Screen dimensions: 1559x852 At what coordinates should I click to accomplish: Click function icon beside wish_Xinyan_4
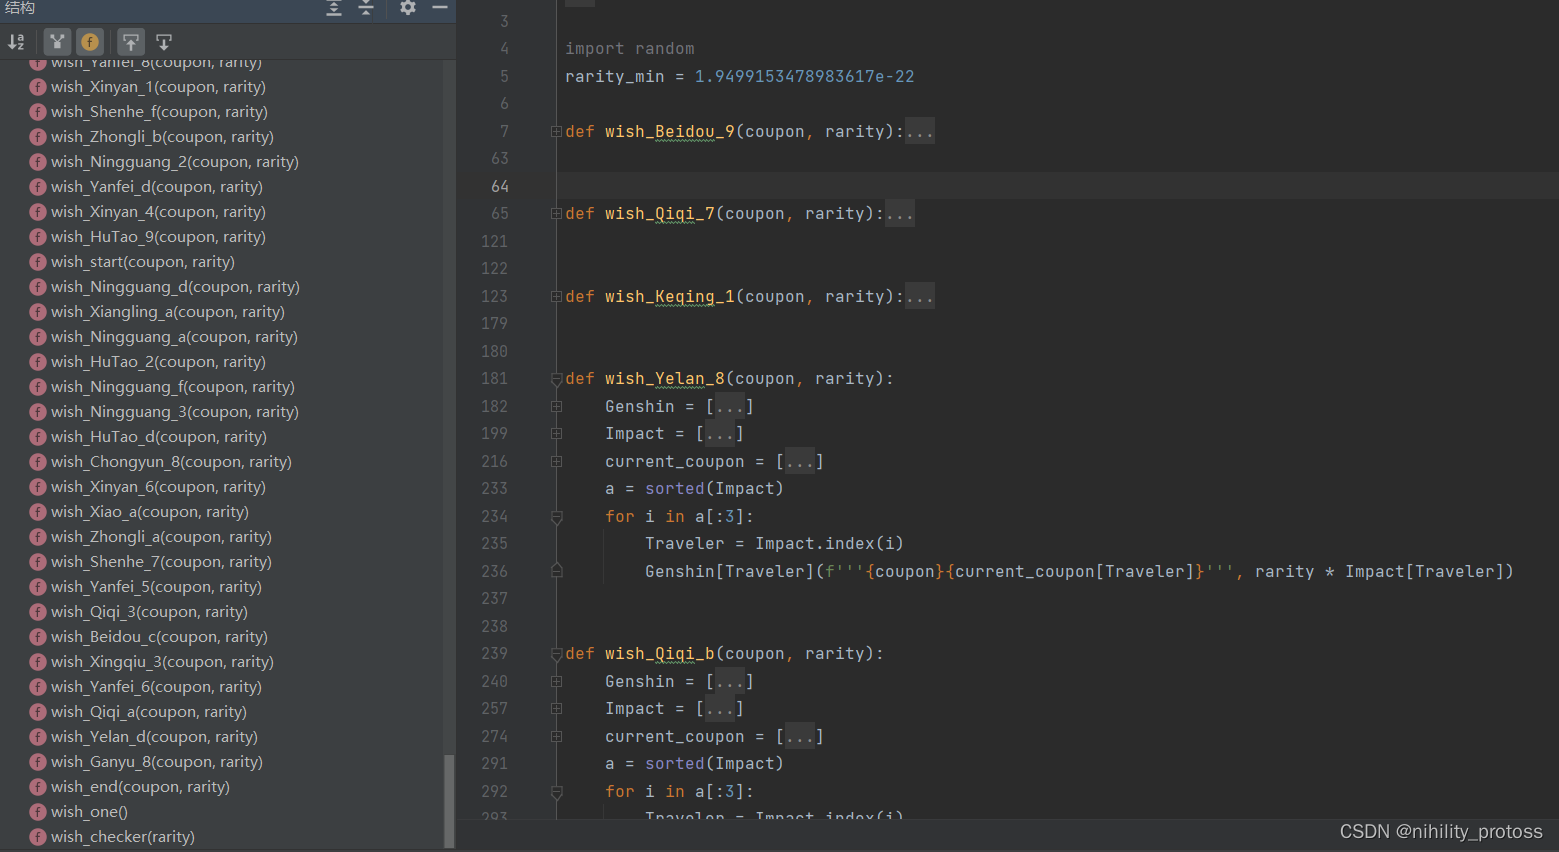coord(38,212)
